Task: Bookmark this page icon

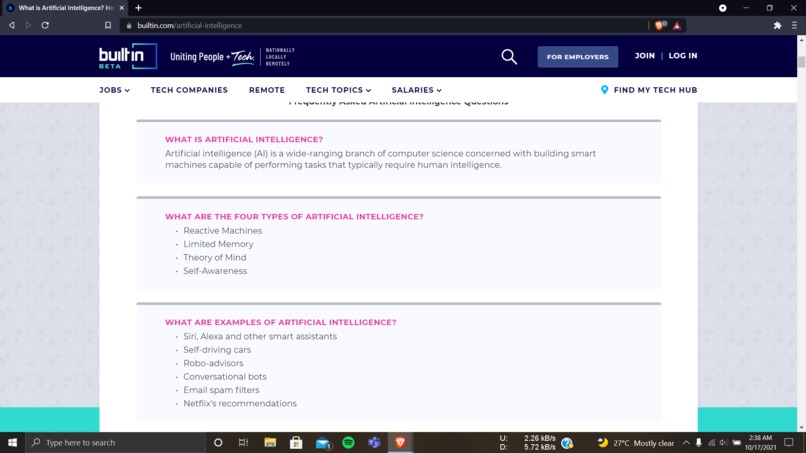Action: coord(108,25)
